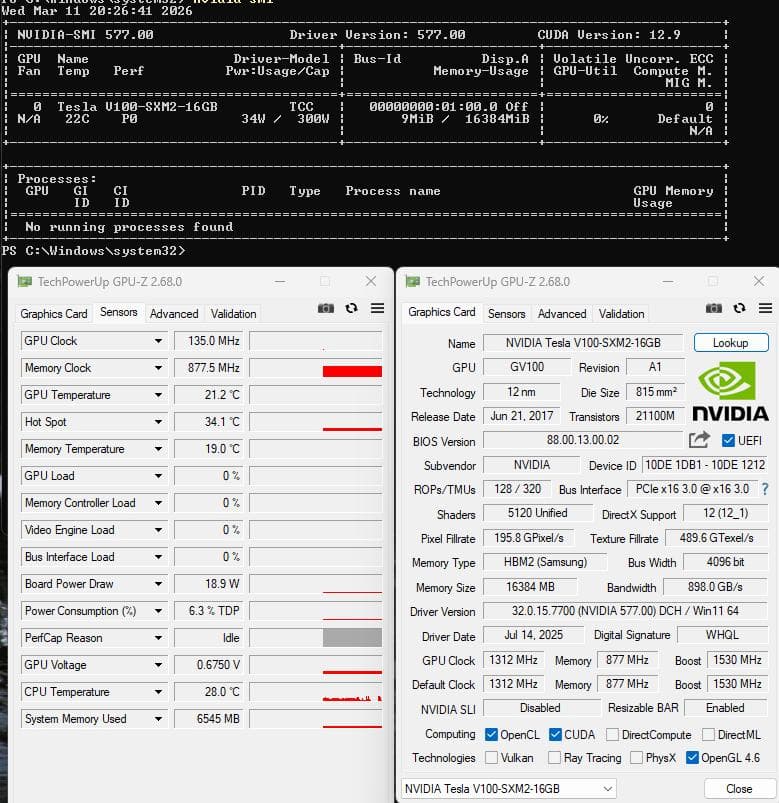Toggle the OpenCL checkbox
The image size is (779, 803).
click(491, 734)
